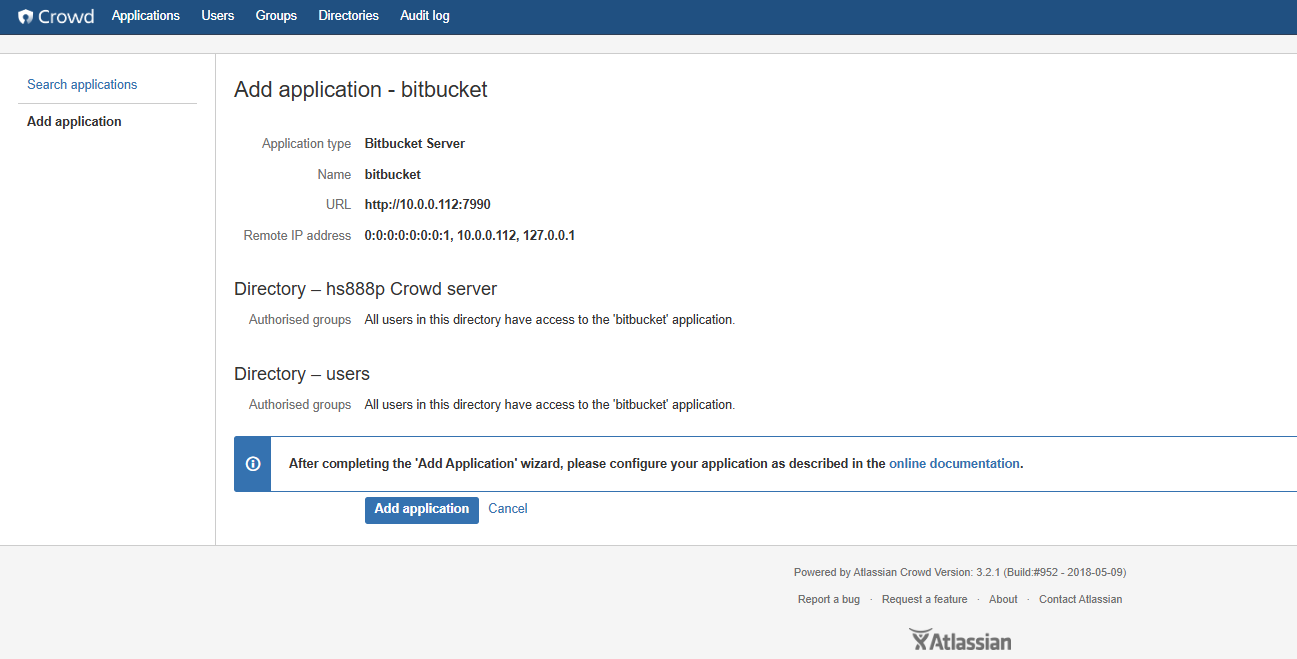Open the Audit log page
This screenshot has height=659, width=1297.
click(425, 16)
